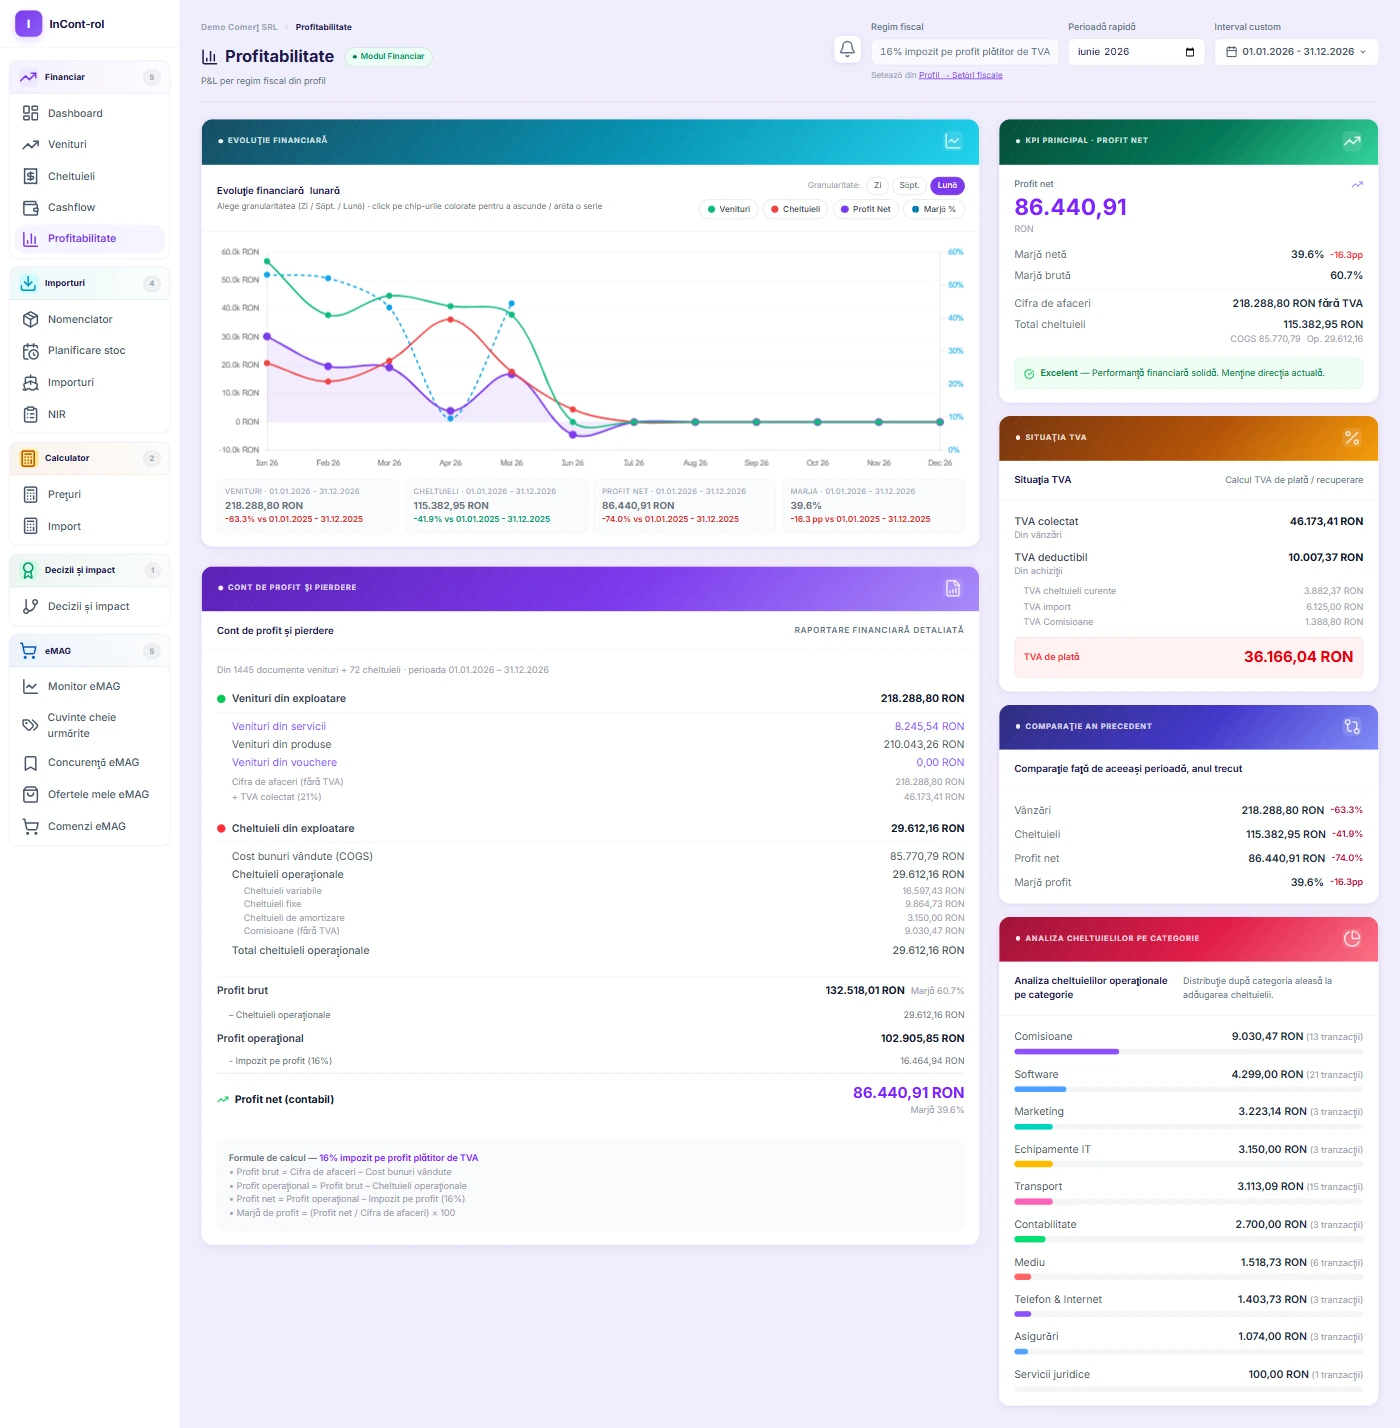Screen dimensions: 1400x1428
Task: Toggle the Venituri series chip
Action: (729, 209)
